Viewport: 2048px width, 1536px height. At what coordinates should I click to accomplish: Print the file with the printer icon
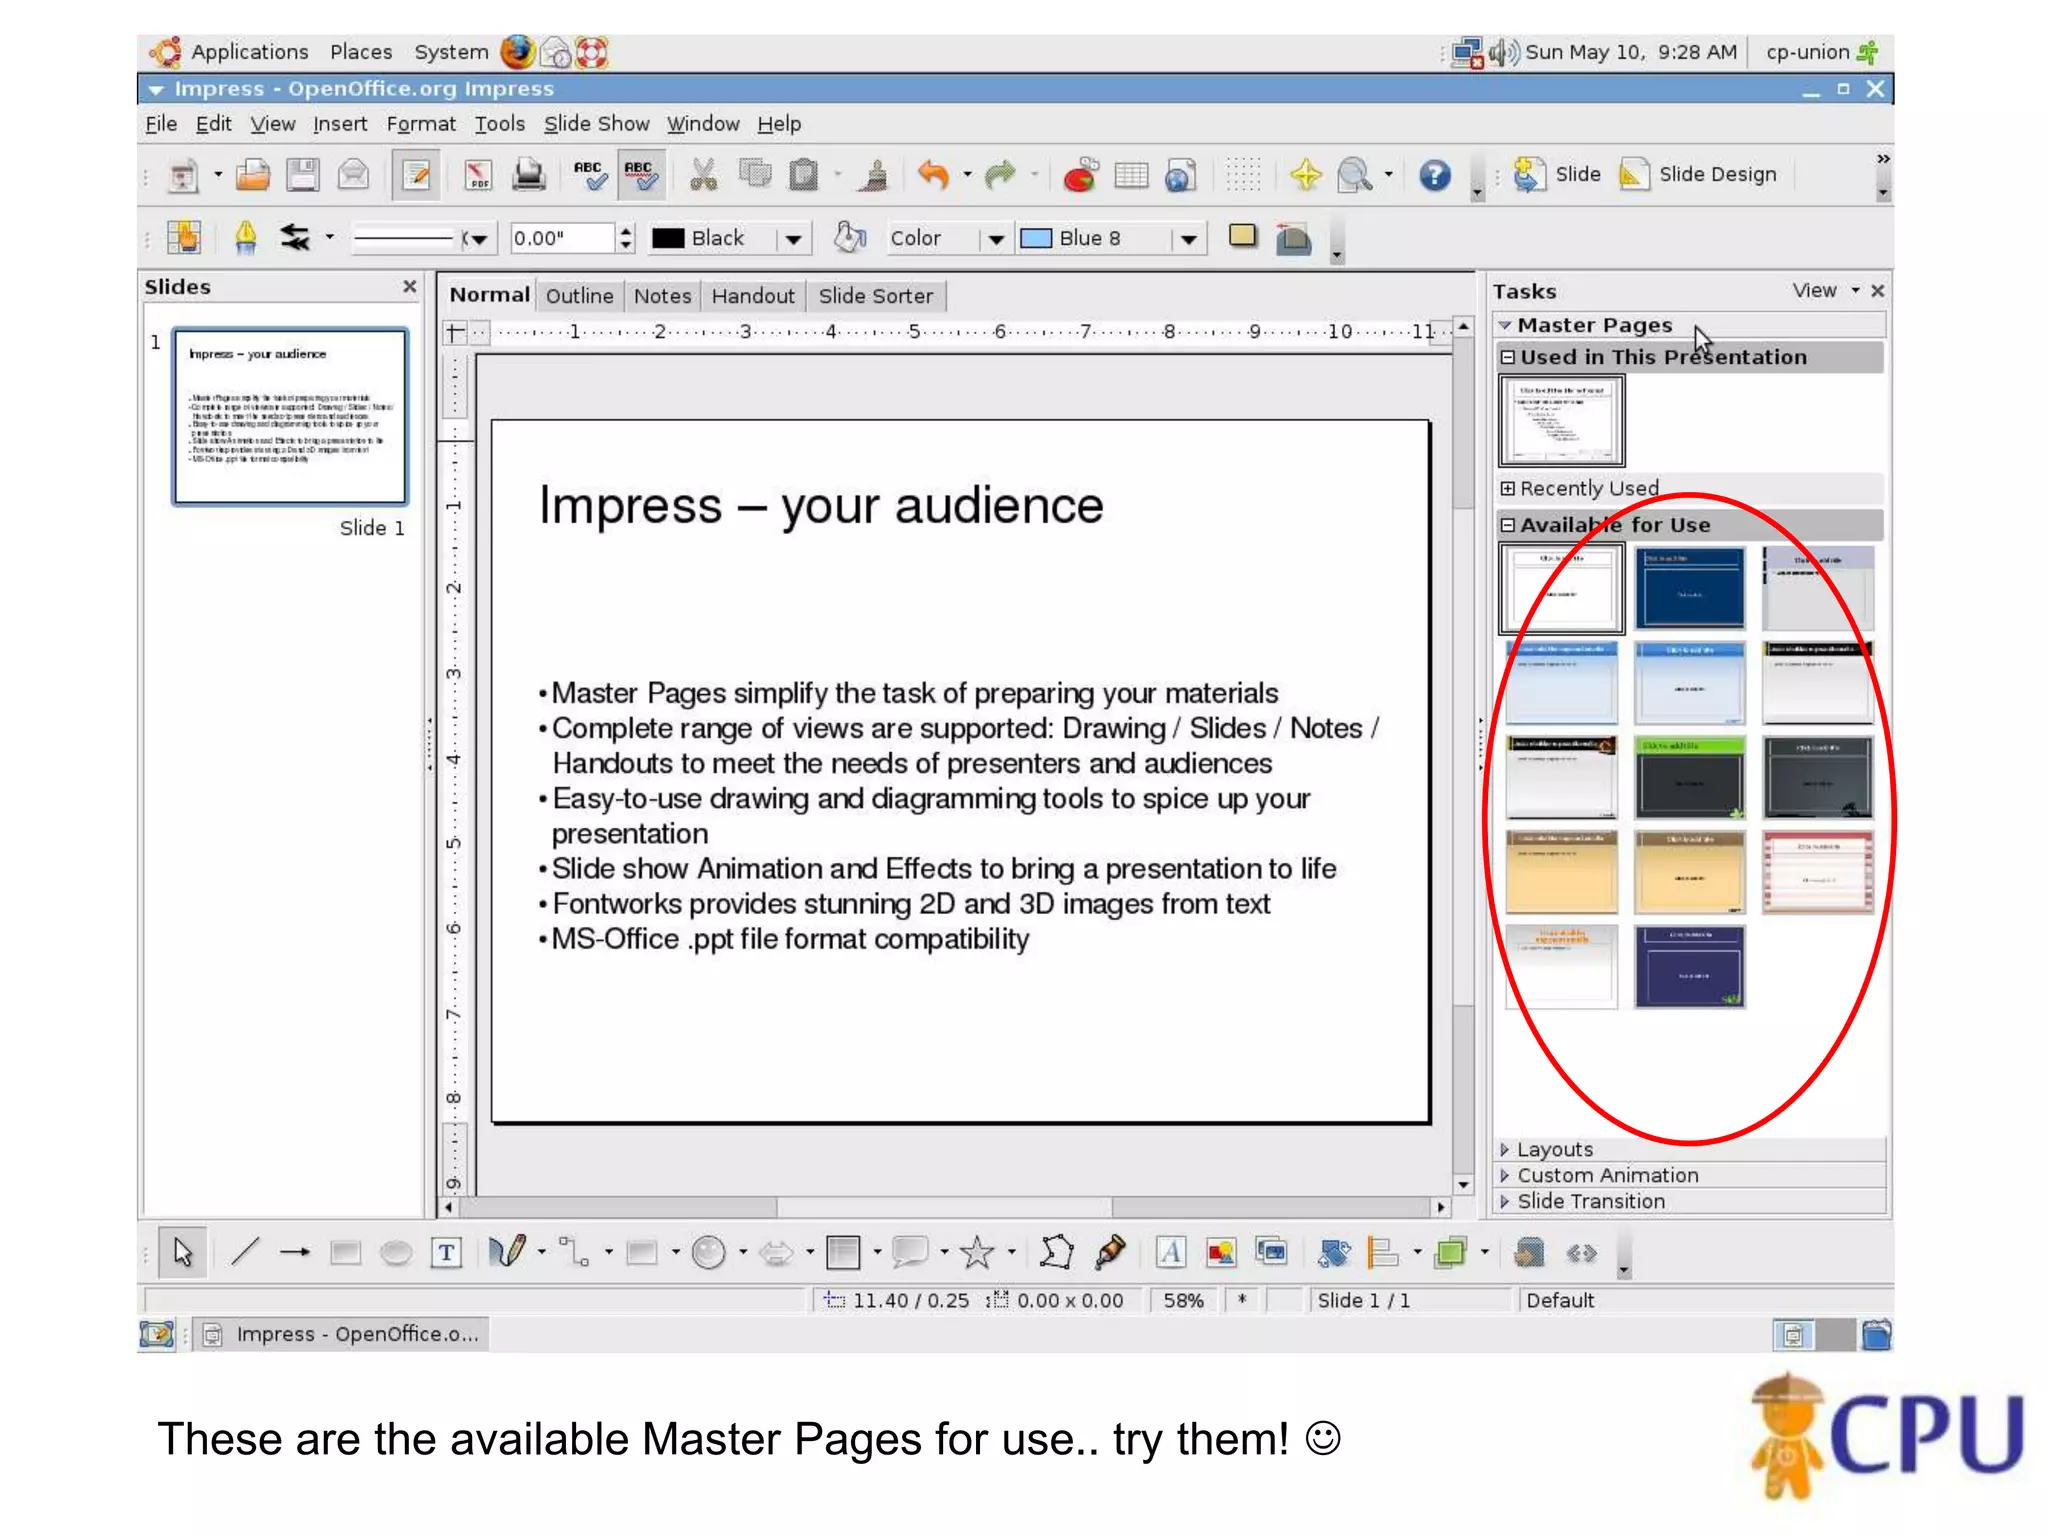coord(529,175)
